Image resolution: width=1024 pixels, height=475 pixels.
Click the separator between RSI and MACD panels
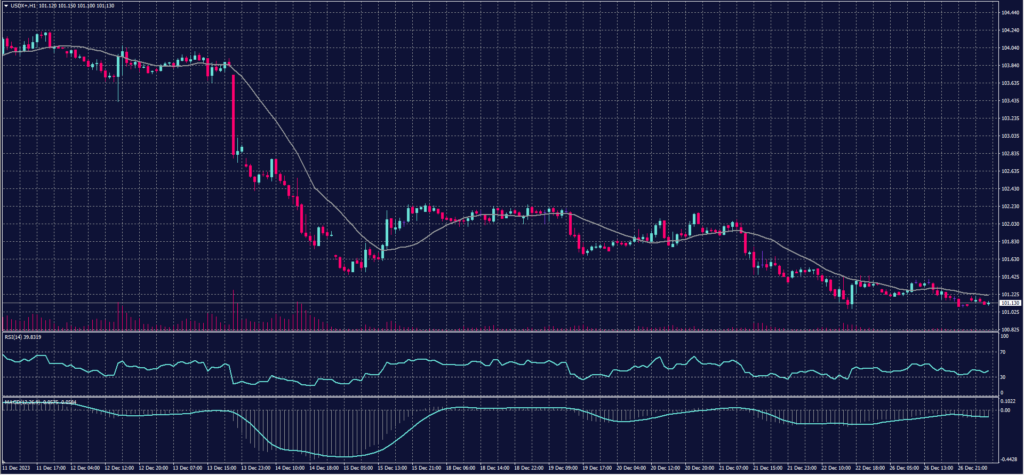[x=500, y=397]
